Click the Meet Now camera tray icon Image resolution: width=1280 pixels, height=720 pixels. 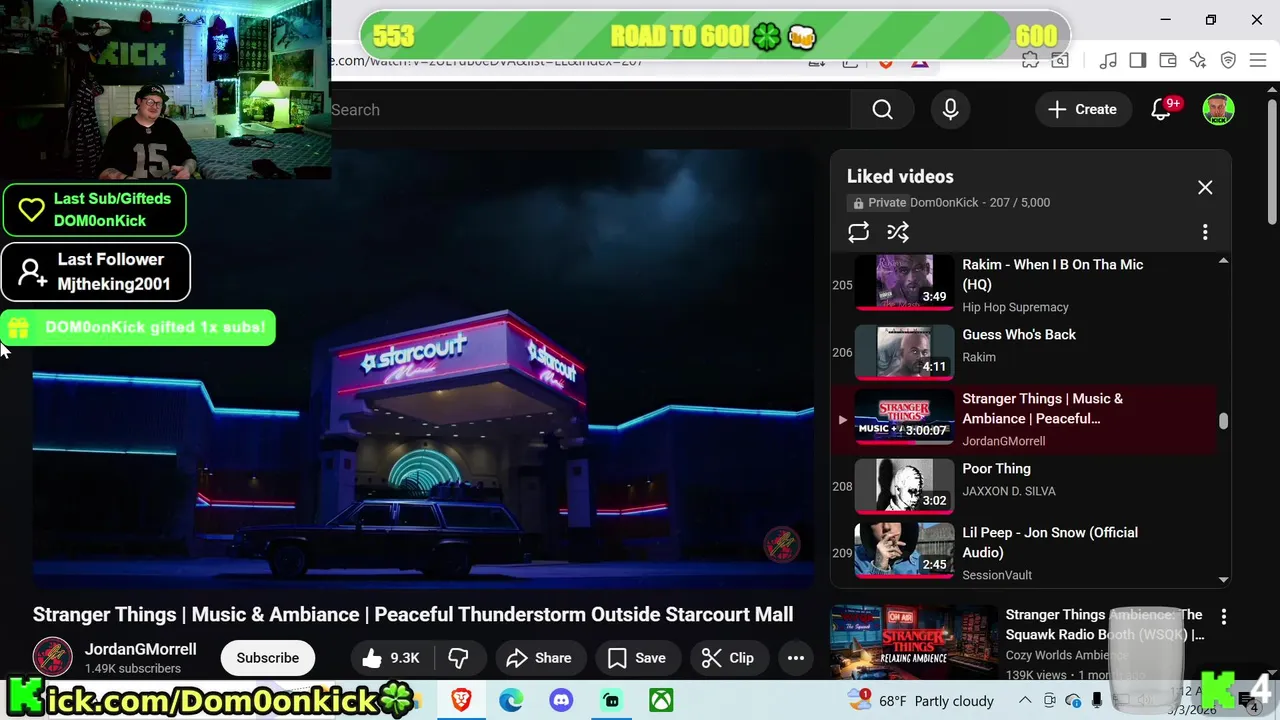1051,700
